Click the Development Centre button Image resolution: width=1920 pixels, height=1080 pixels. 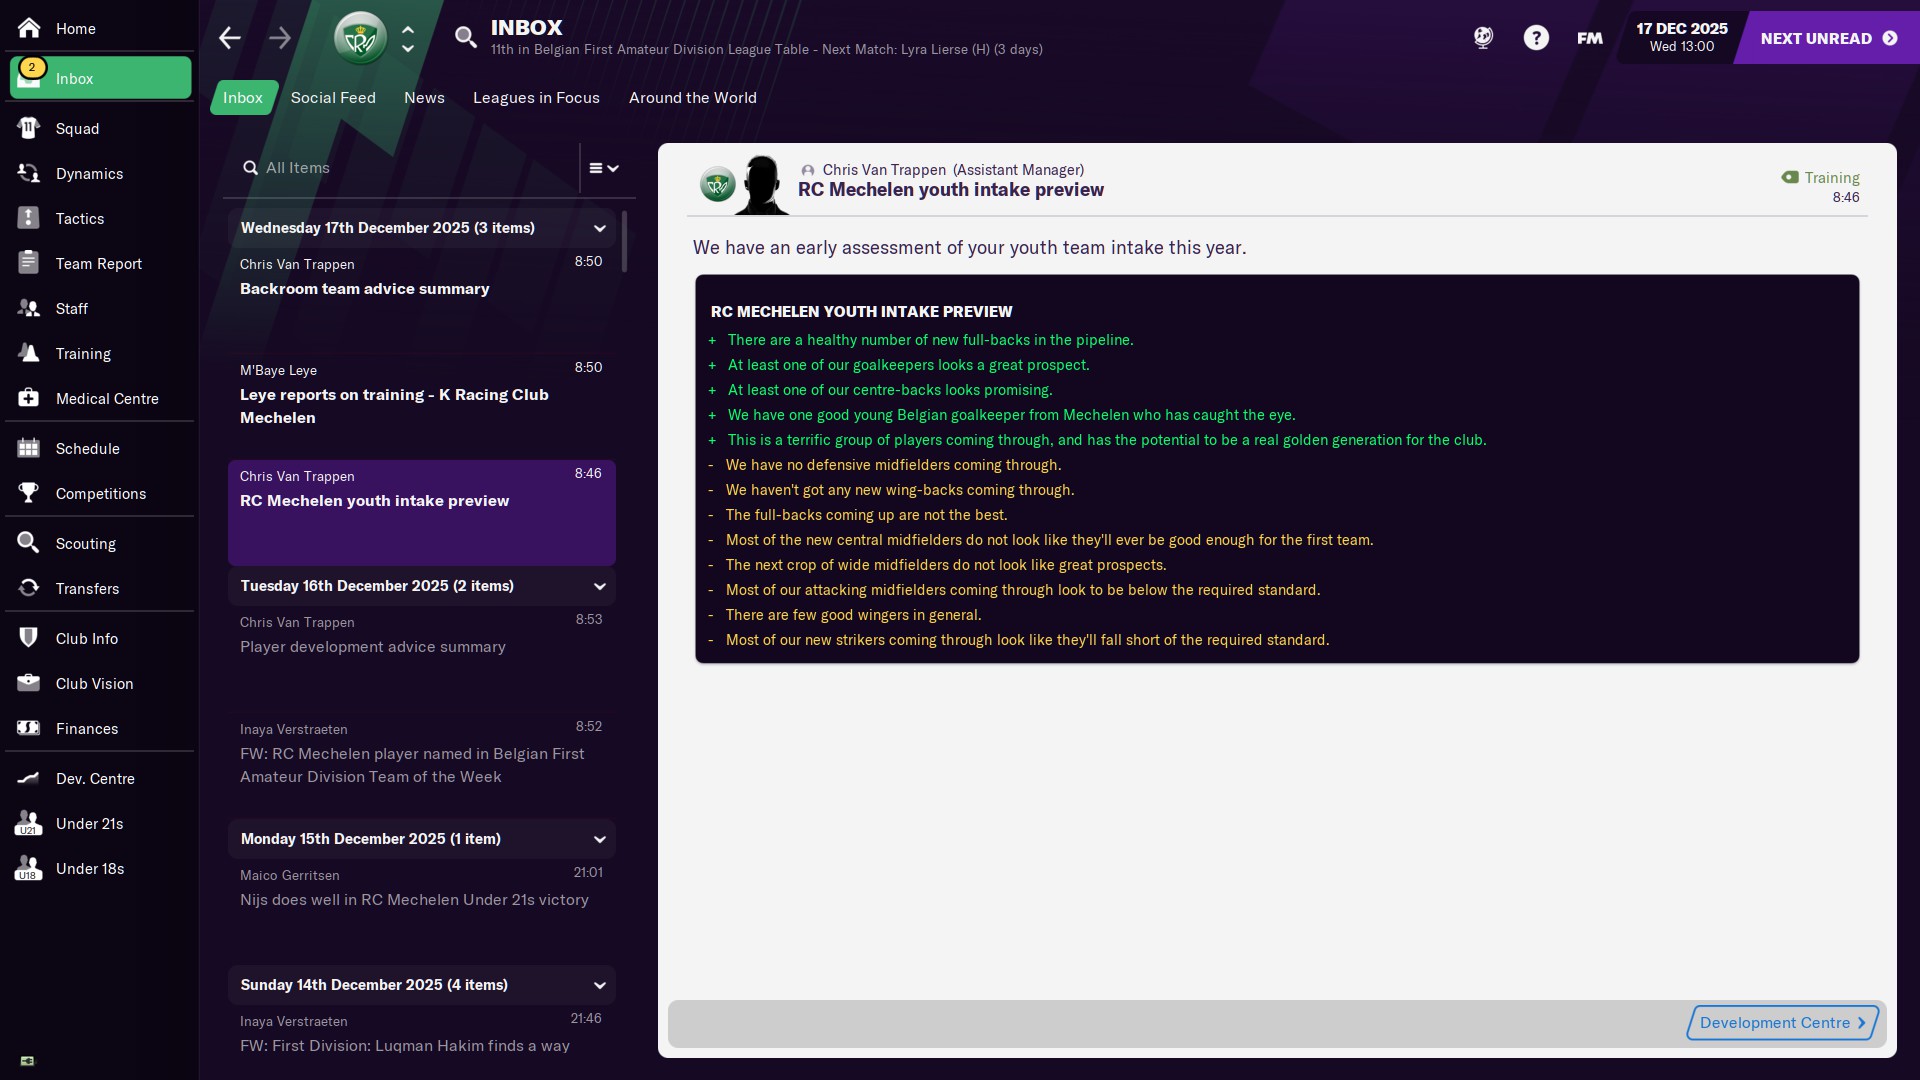[1781, 1022]
